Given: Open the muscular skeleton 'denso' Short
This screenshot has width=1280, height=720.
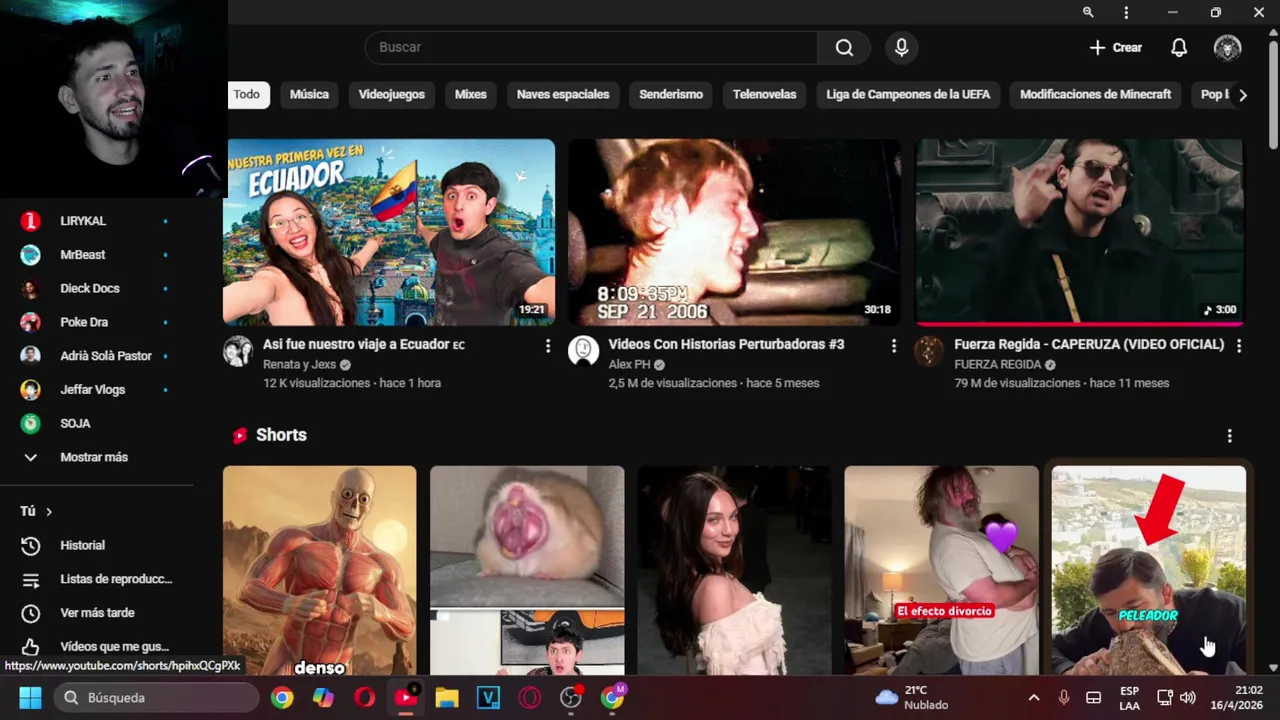Looking at the screenshot, I should (x=319, y=570).
